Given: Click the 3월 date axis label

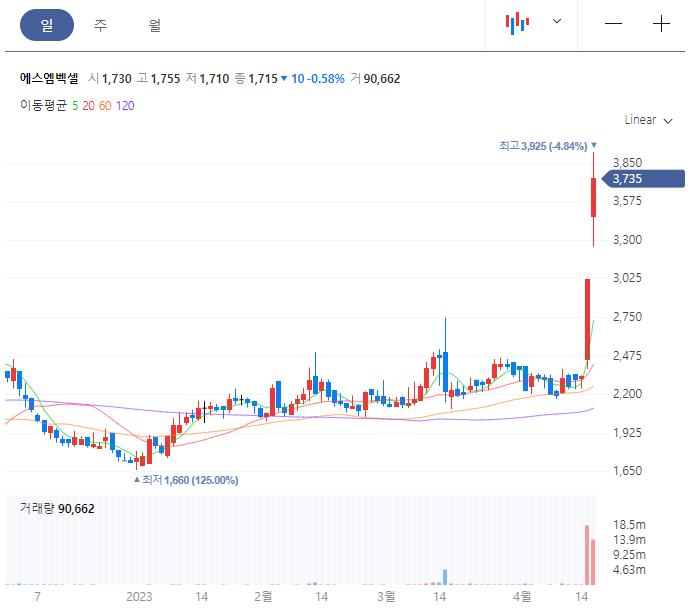Looking at the screenshot, I should click(386, 596).
